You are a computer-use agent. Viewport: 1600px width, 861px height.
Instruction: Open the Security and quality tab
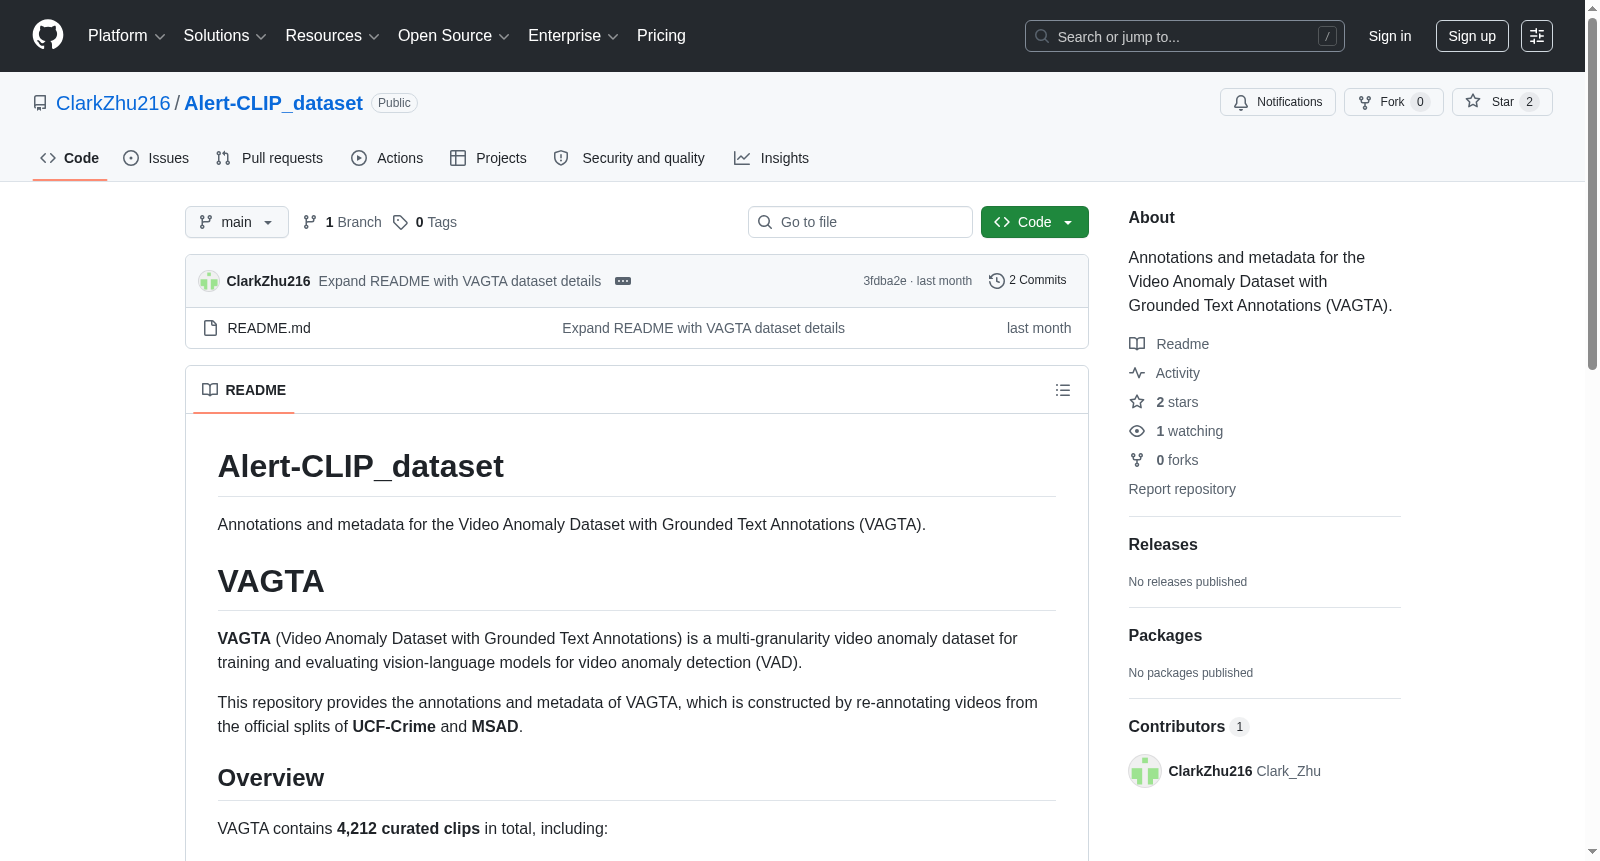(629, 158)
